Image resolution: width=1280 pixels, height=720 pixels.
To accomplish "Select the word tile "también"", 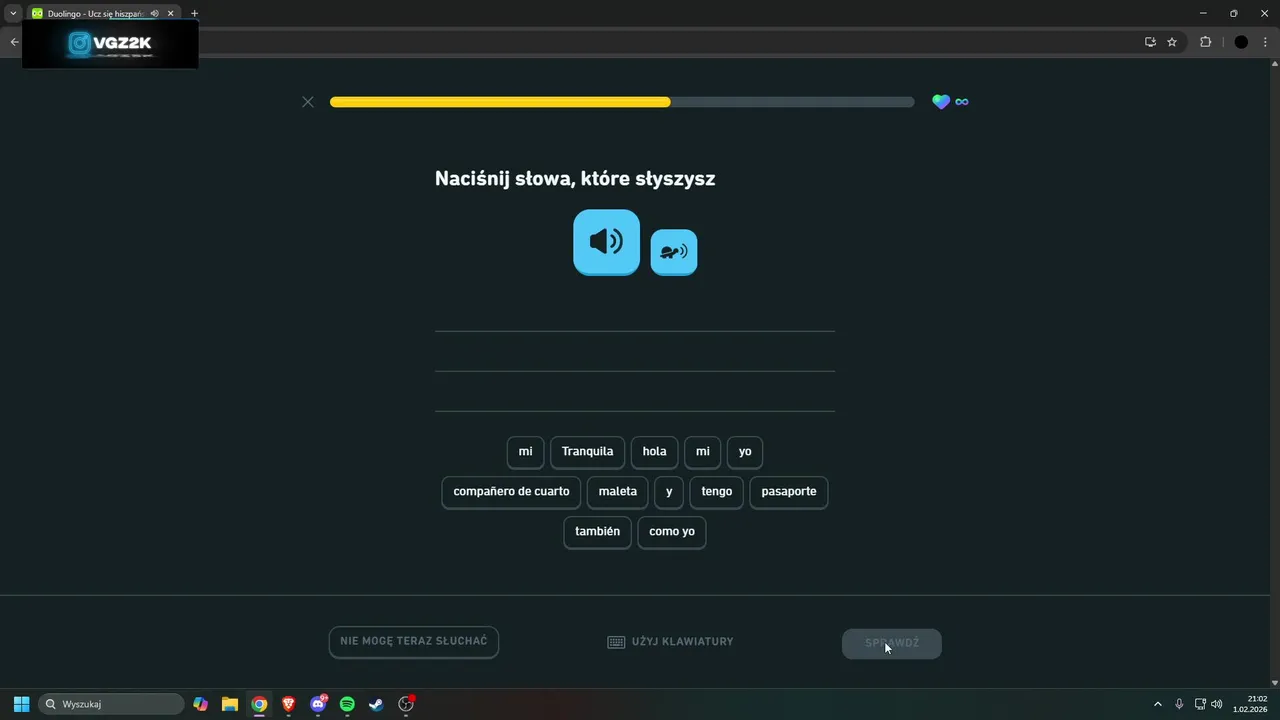I will click(598, 532).
